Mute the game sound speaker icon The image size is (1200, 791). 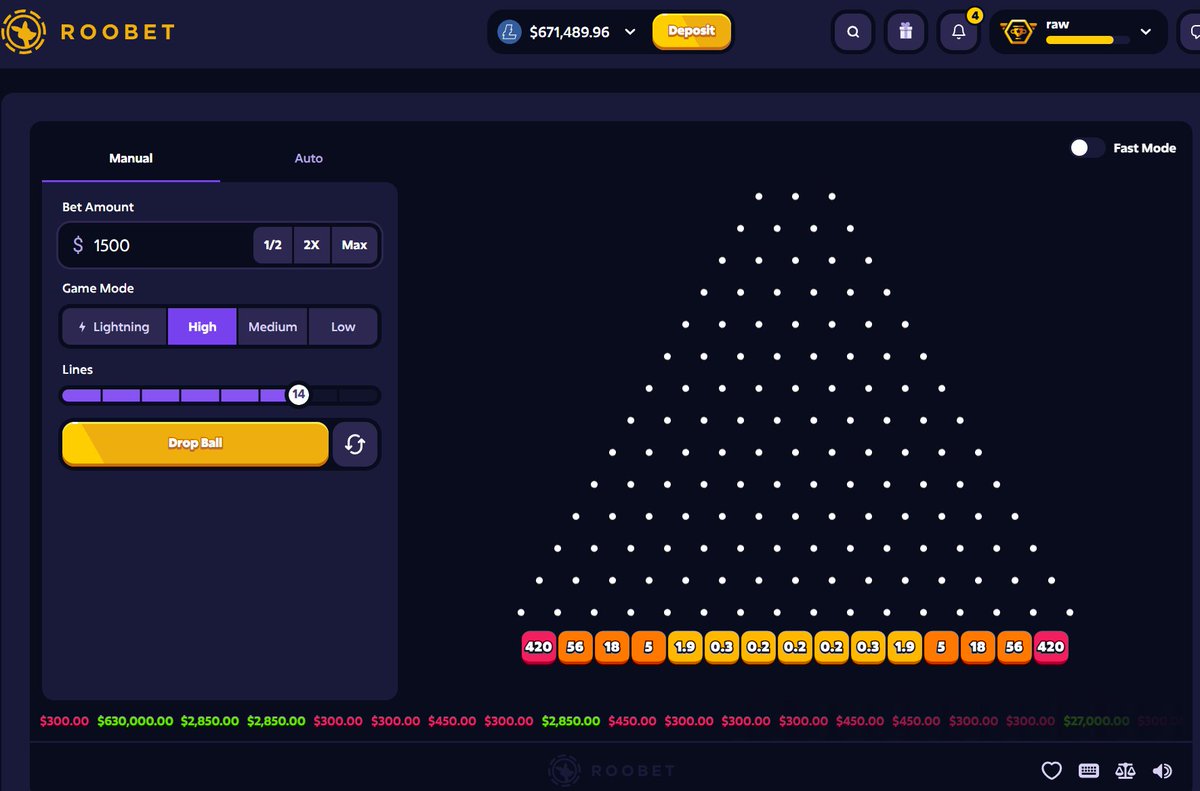1162,770
